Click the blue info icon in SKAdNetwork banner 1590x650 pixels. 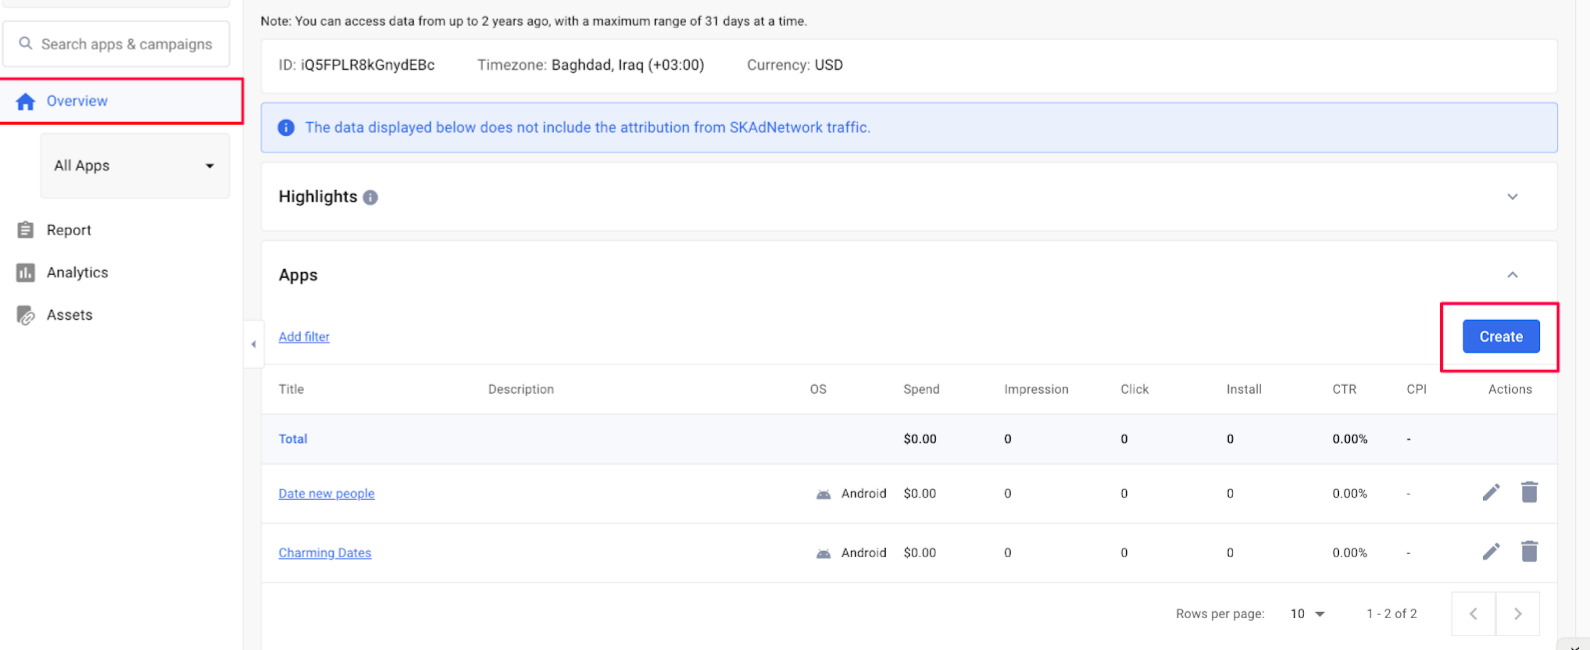[286, 128]
